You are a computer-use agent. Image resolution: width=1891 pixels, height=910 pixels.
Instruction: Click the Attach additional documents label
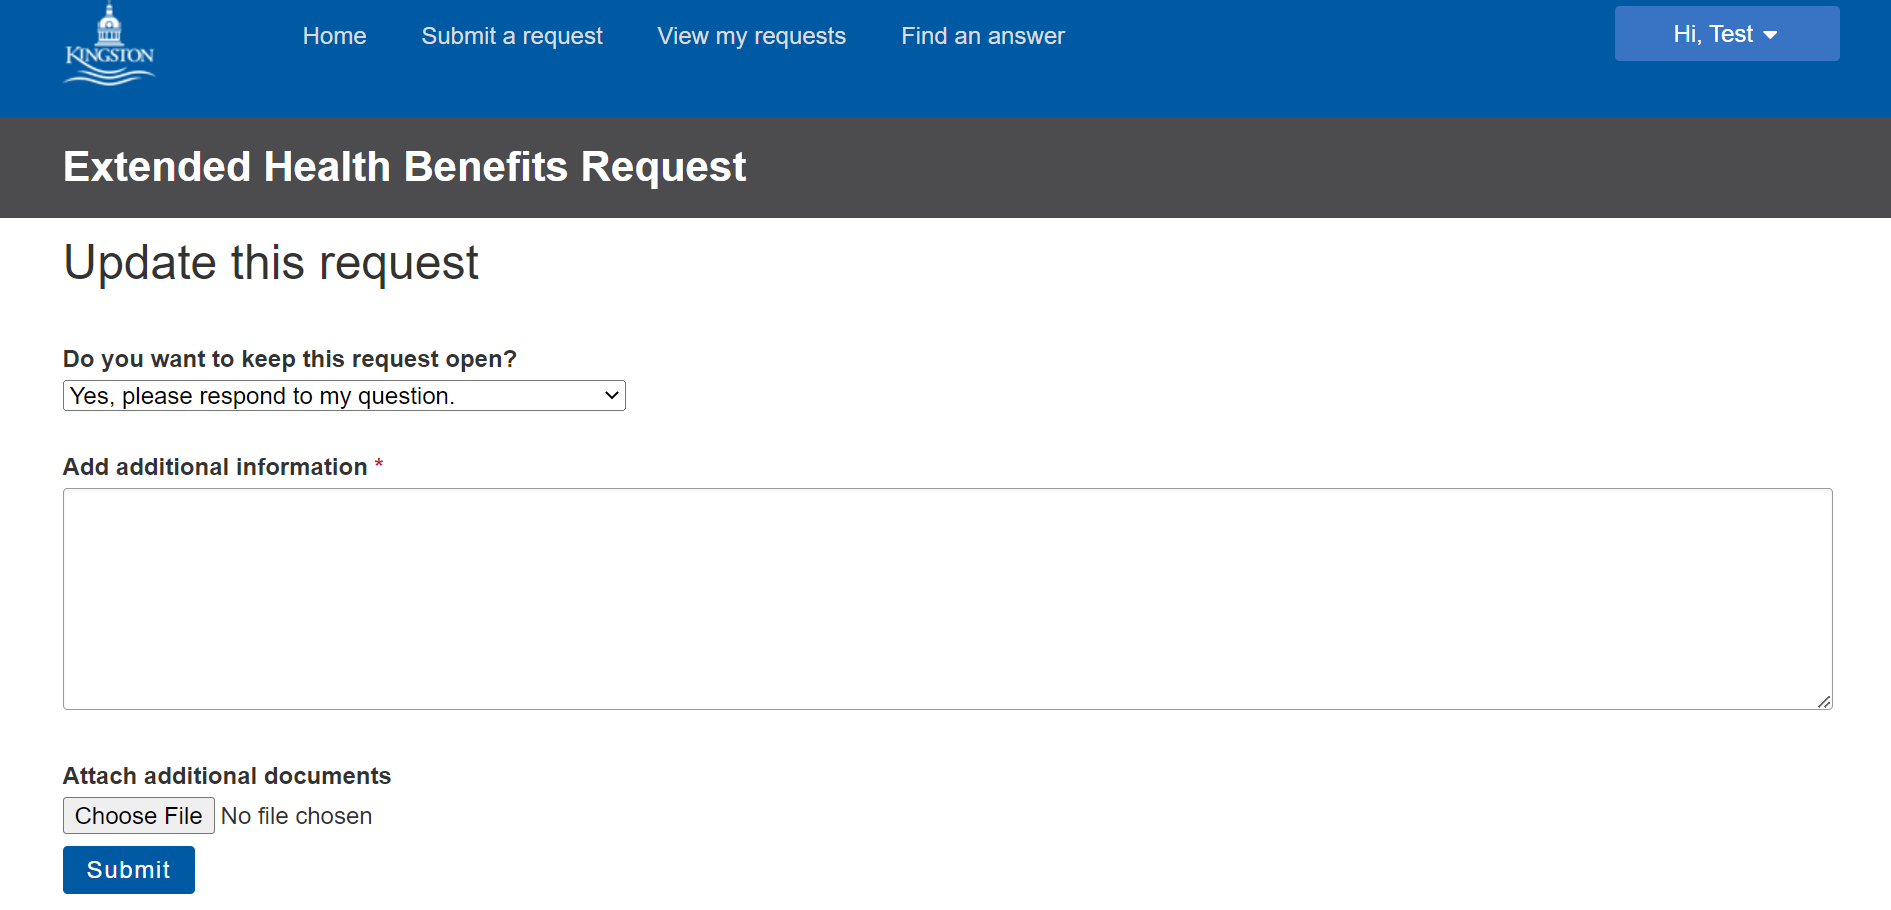click(x=227, y=775)
